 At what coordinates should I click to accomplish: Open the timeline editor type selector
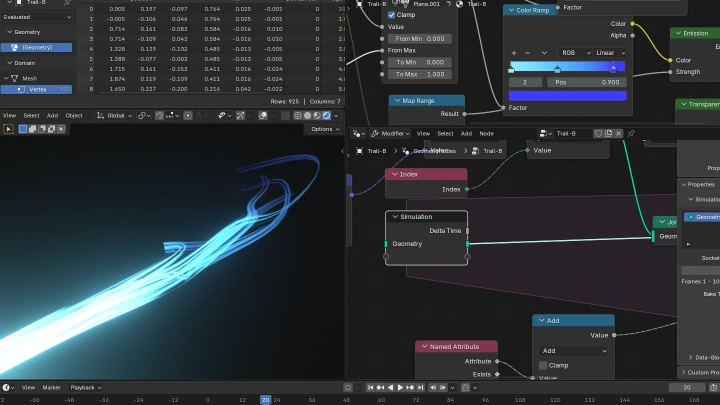(x=7, y=388)
